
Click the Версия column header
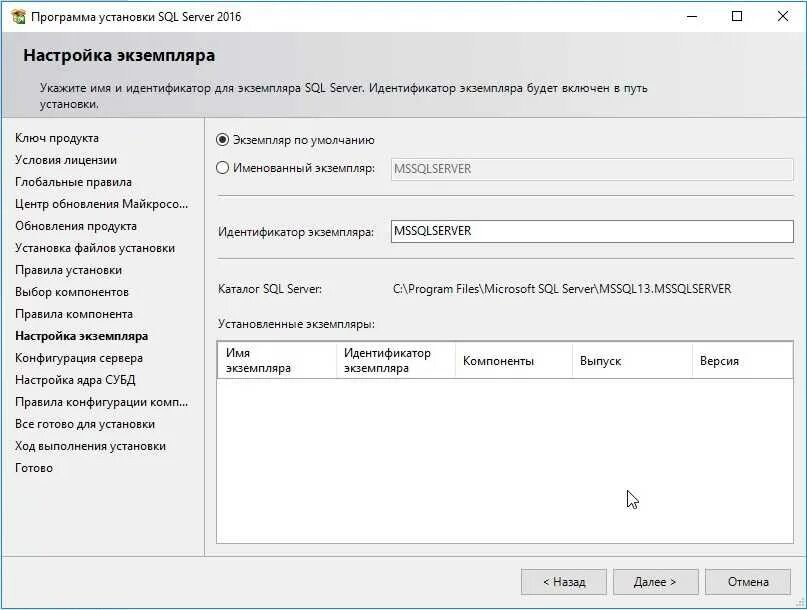[x=742, y=360]
